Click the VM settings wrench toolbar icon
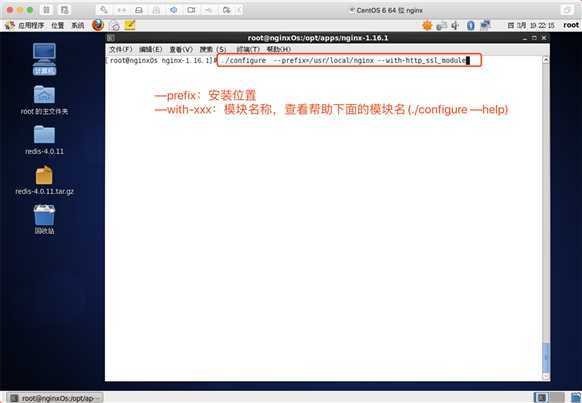The height and width of the screenshot is (403, 582). (104, 10)
